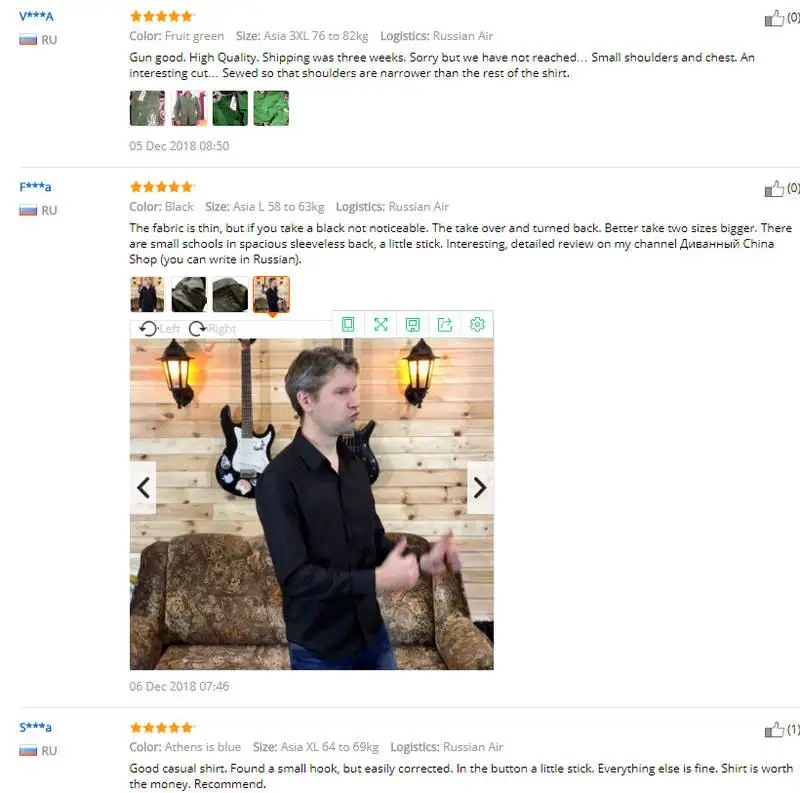Open the fourth bright green fabric thumbnail
Image resolution: width=800 pixels, height=793 pixels.
(x=271, y=108)
